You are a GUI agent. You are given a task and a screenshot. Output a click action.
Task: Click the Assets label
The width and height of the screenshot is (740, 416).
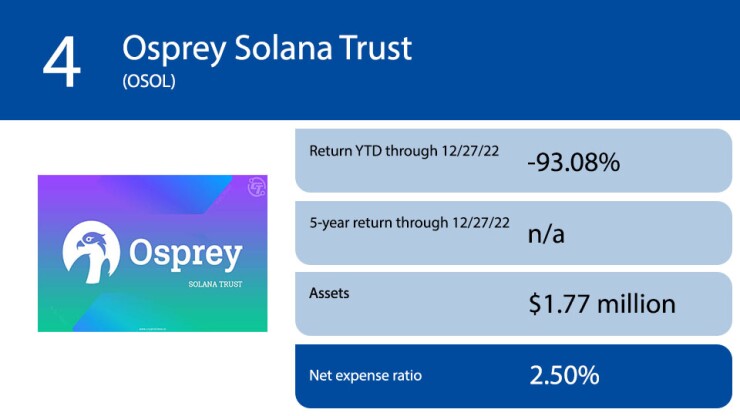(x=328, y=295)
